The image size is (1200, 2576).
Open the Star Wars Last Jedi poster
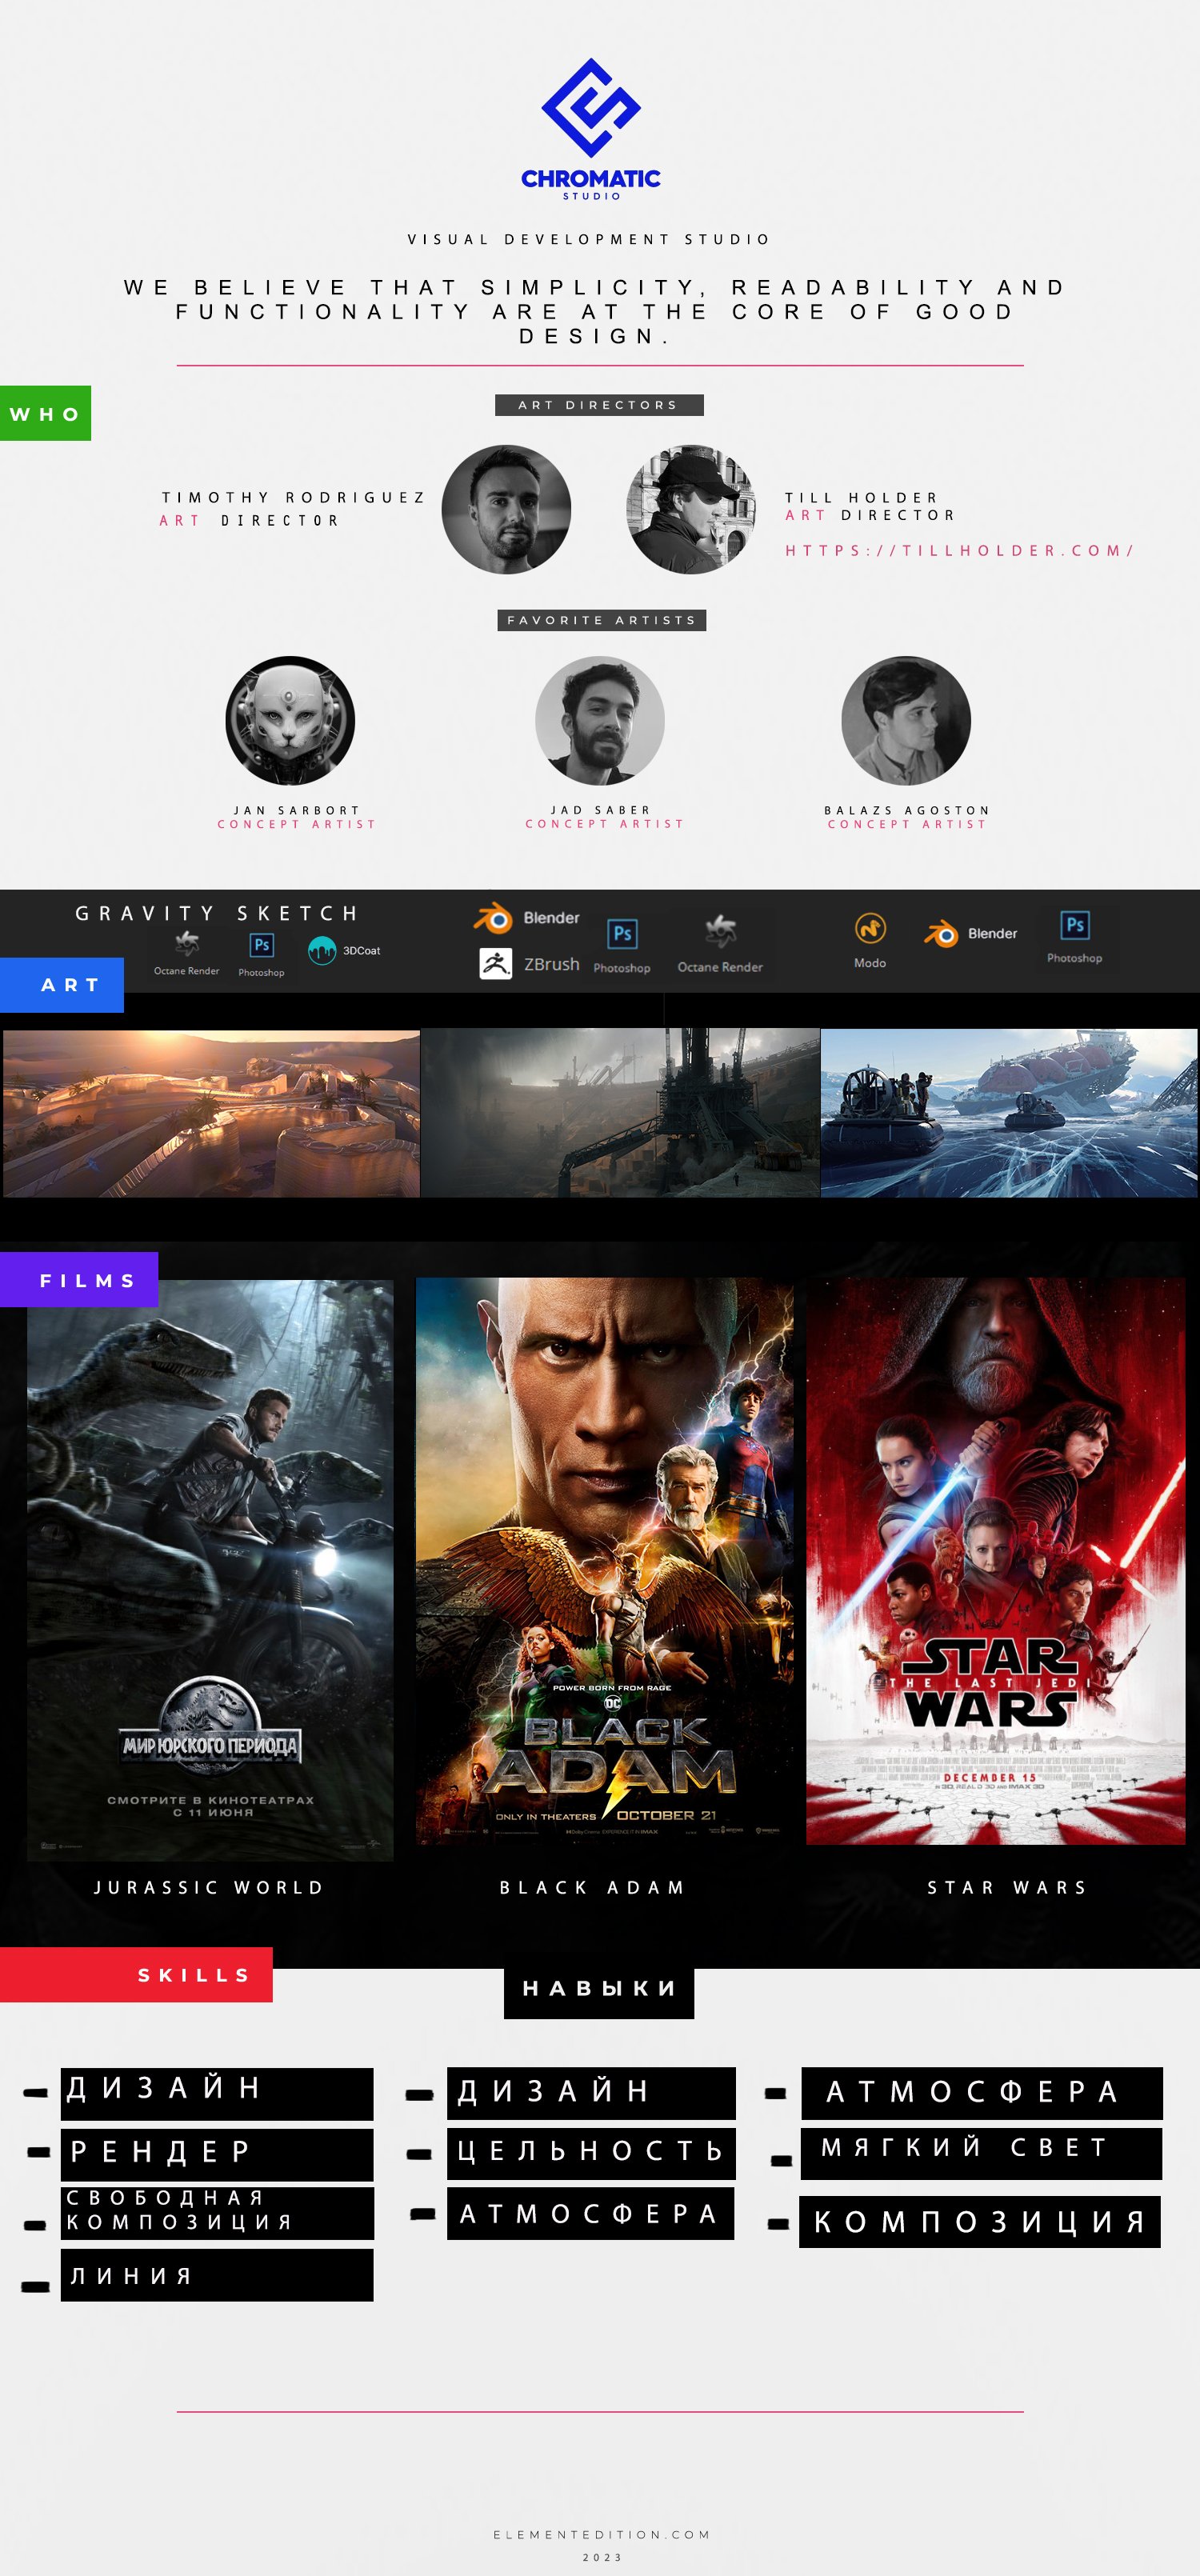click(x=996, y=1561)
